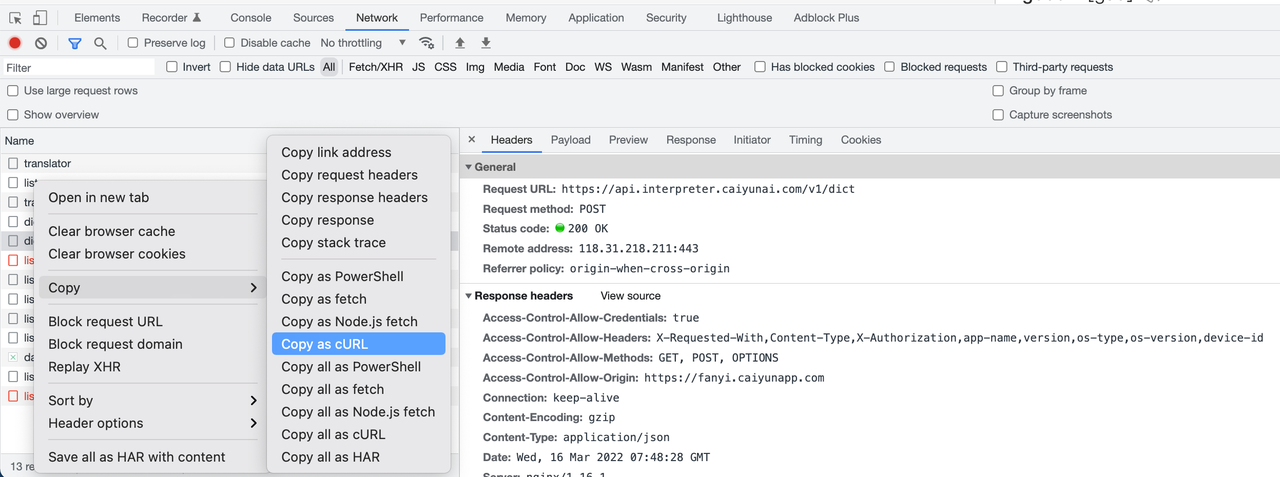Check the Disable cache option

(230, 43)
